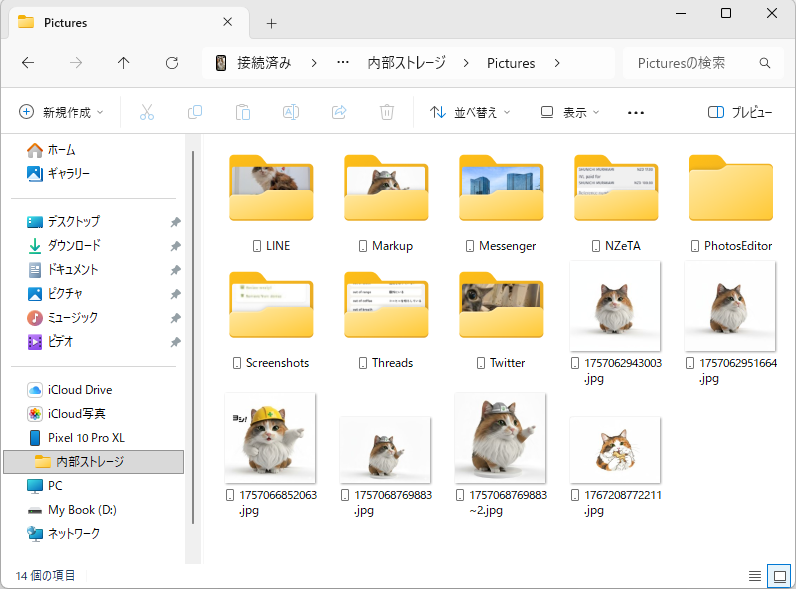Click the pin icon beside ピクチャ
The width and height of the screenshot is (796, 589).
click(175, 294)
